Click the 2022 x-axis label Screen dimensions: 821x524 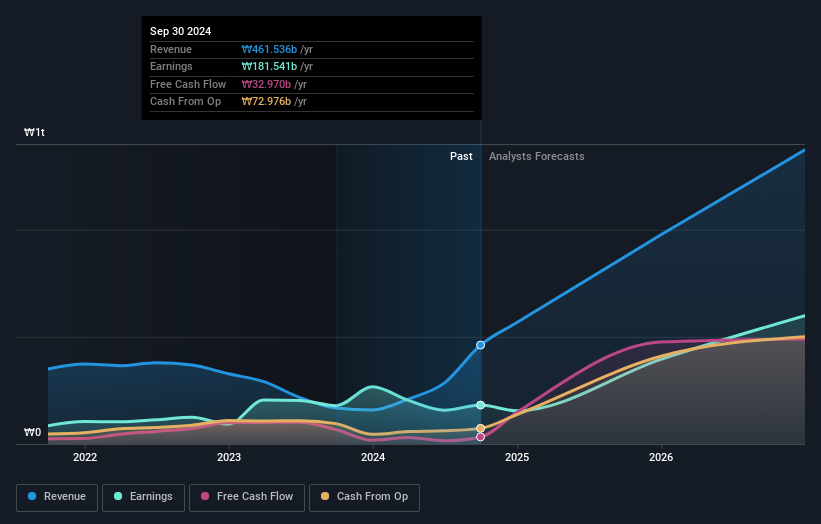(85, 457)
